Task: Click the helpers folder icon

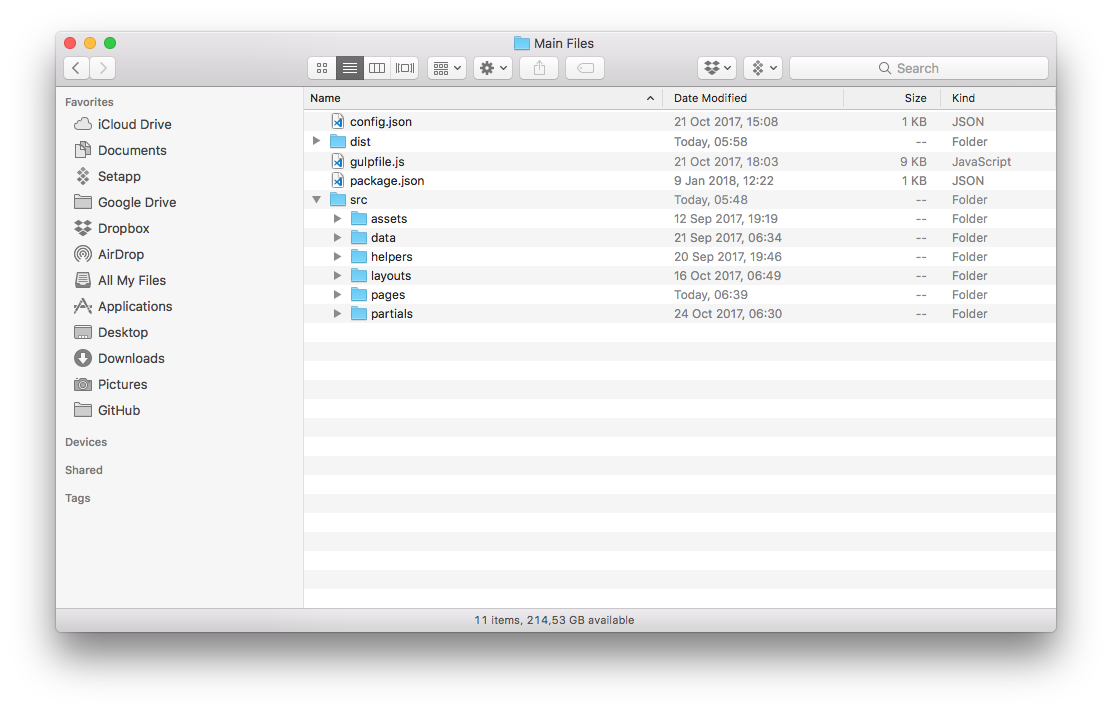Action: [359, 257]
